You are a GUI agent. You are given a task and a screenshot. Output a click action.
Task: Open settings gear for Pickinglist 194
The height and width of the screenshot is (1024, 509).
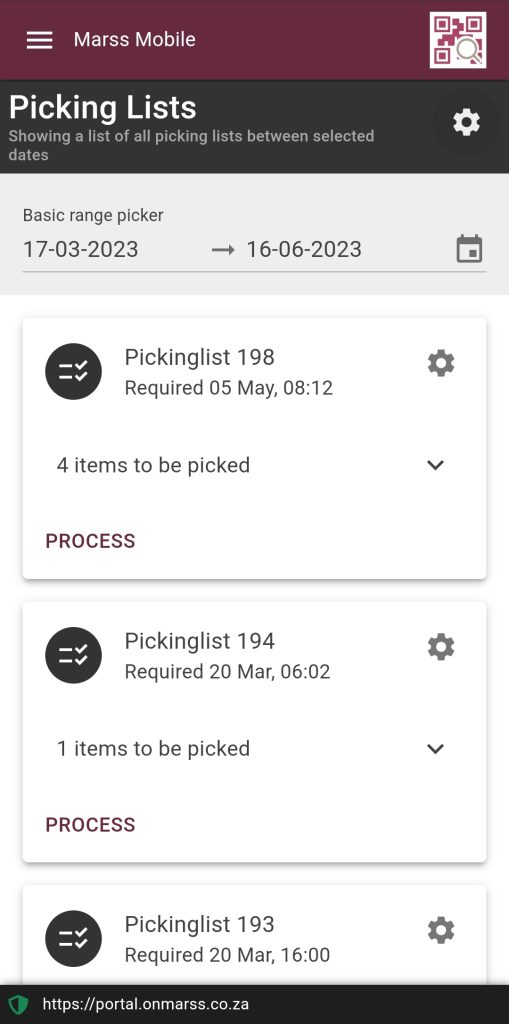[441, 647]
